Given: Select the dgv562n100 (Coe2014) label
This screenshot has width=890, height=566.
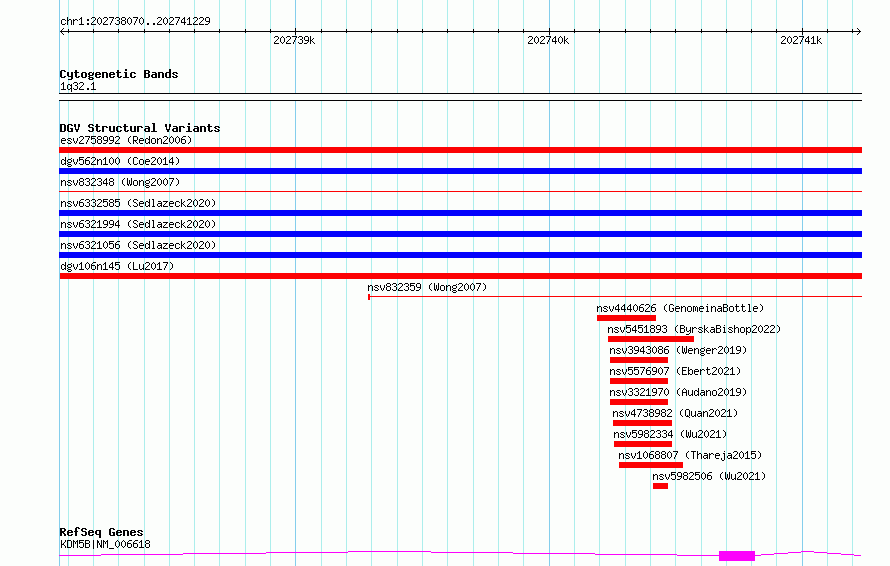Looking at the screenshot, I should click(120, 161).
